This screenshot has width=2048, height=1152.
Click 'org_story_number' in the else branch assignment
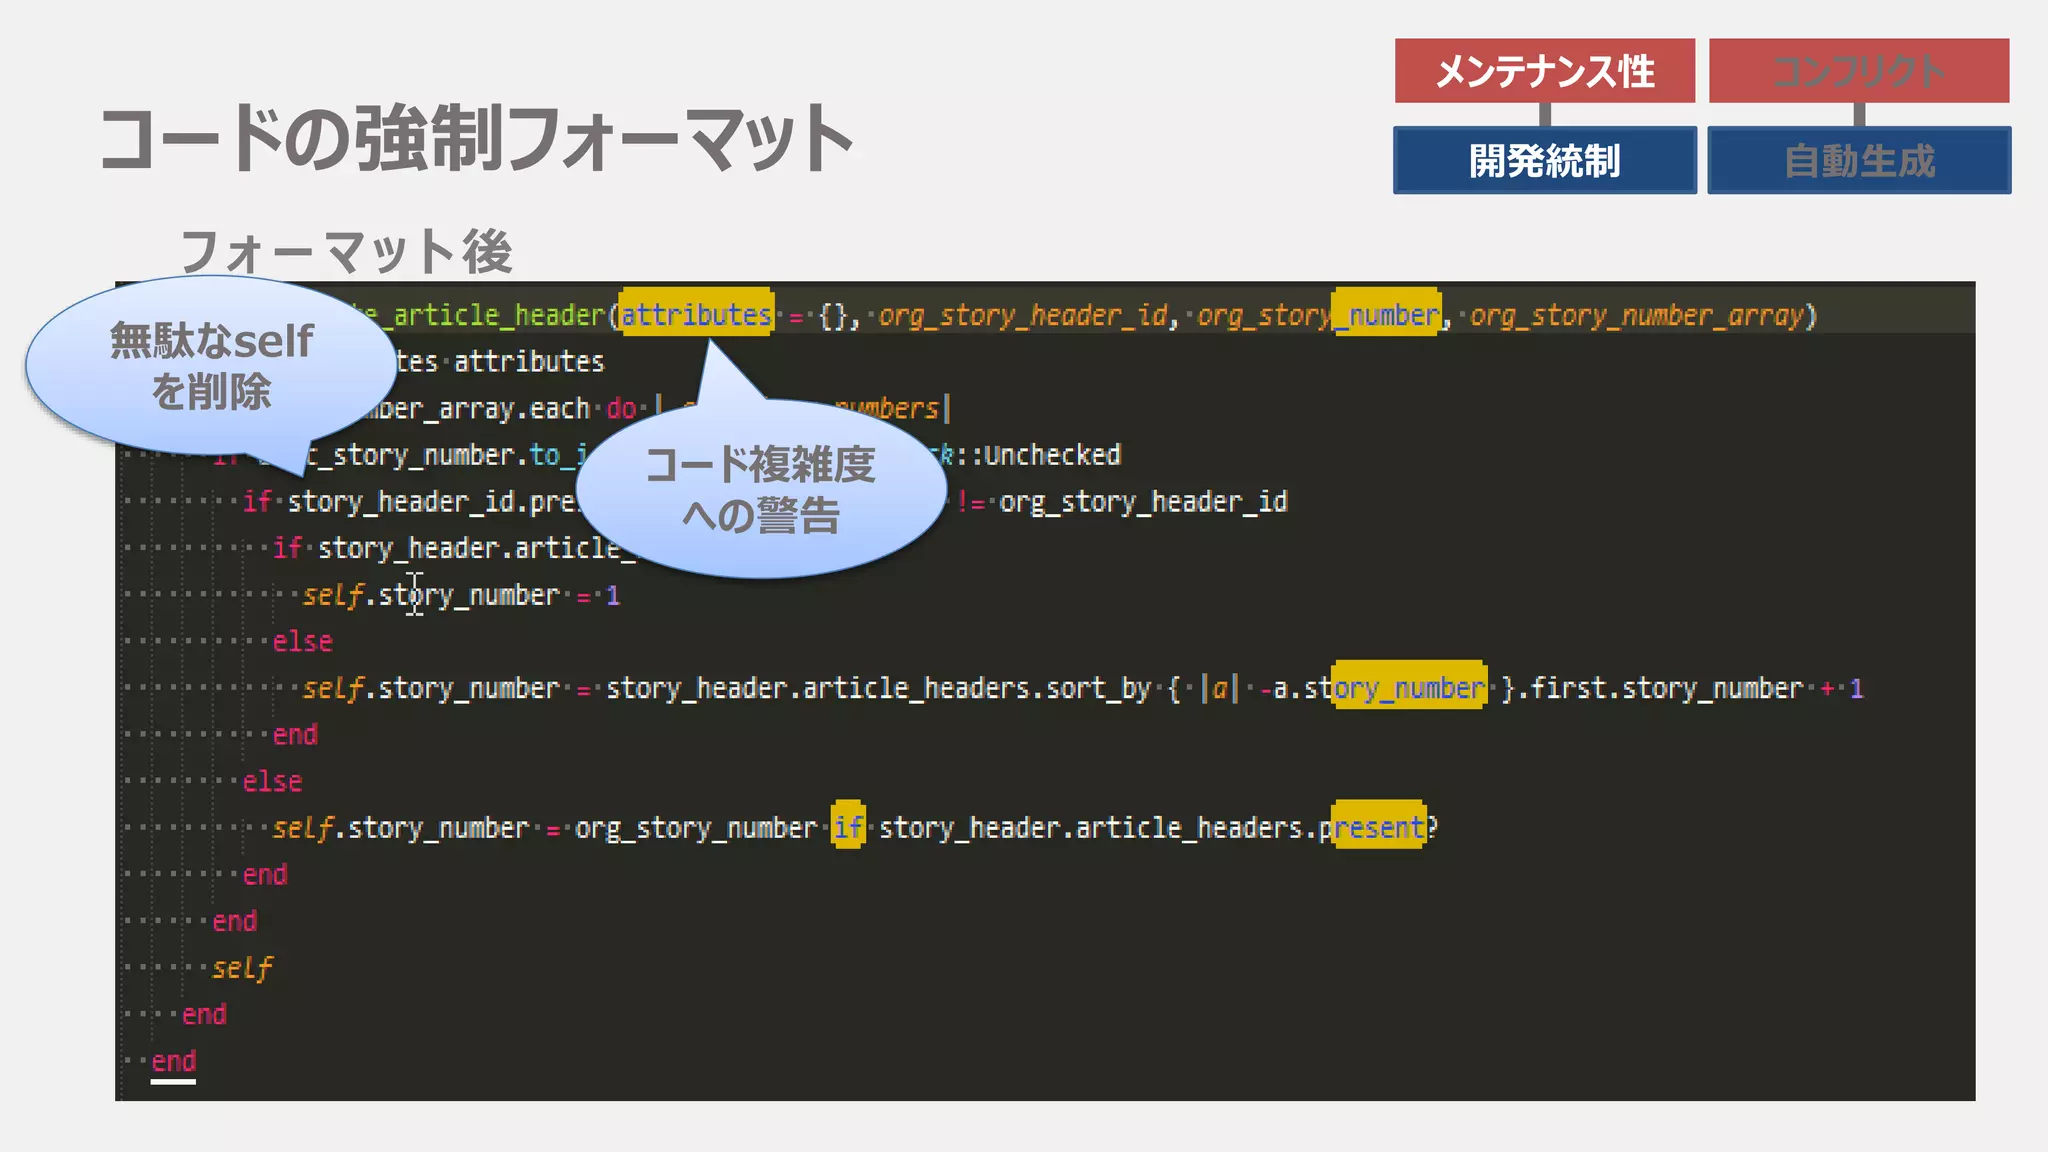click(x=696, y=828)
